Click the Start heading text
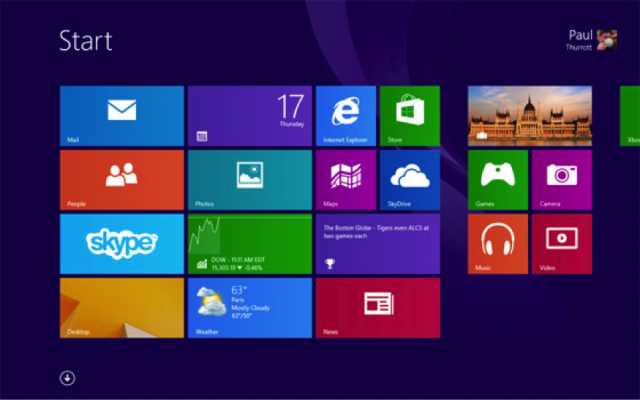 [x=86, y=40]
